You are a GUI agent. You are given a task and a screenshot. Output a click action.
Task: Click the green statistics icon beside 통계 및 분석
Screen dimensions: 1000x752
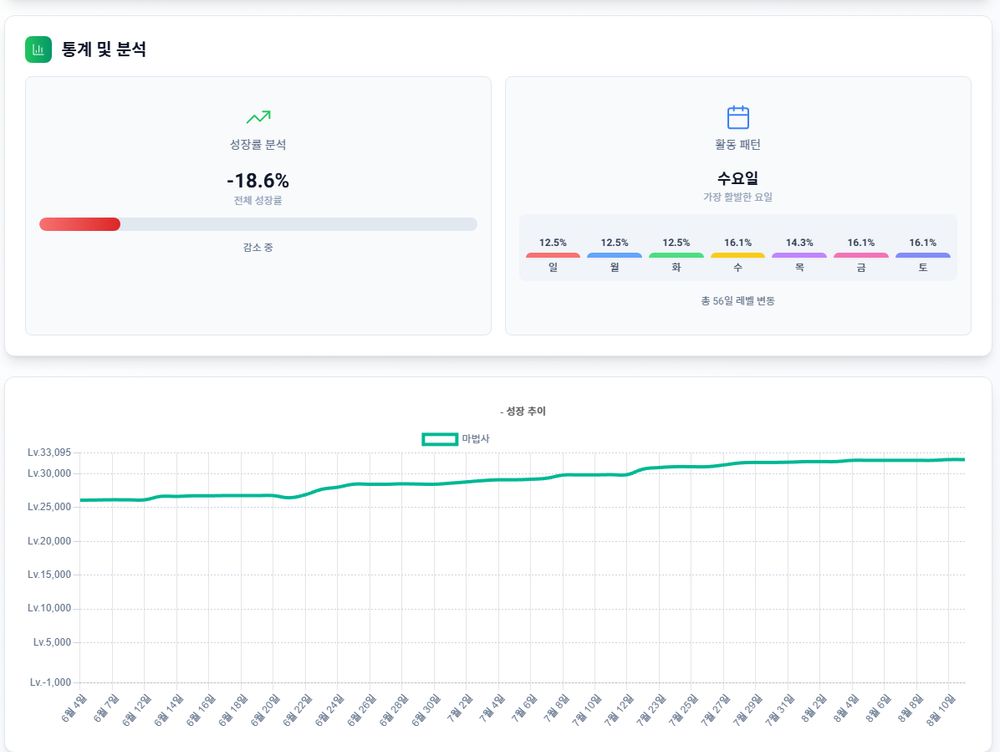click(38, 49)
